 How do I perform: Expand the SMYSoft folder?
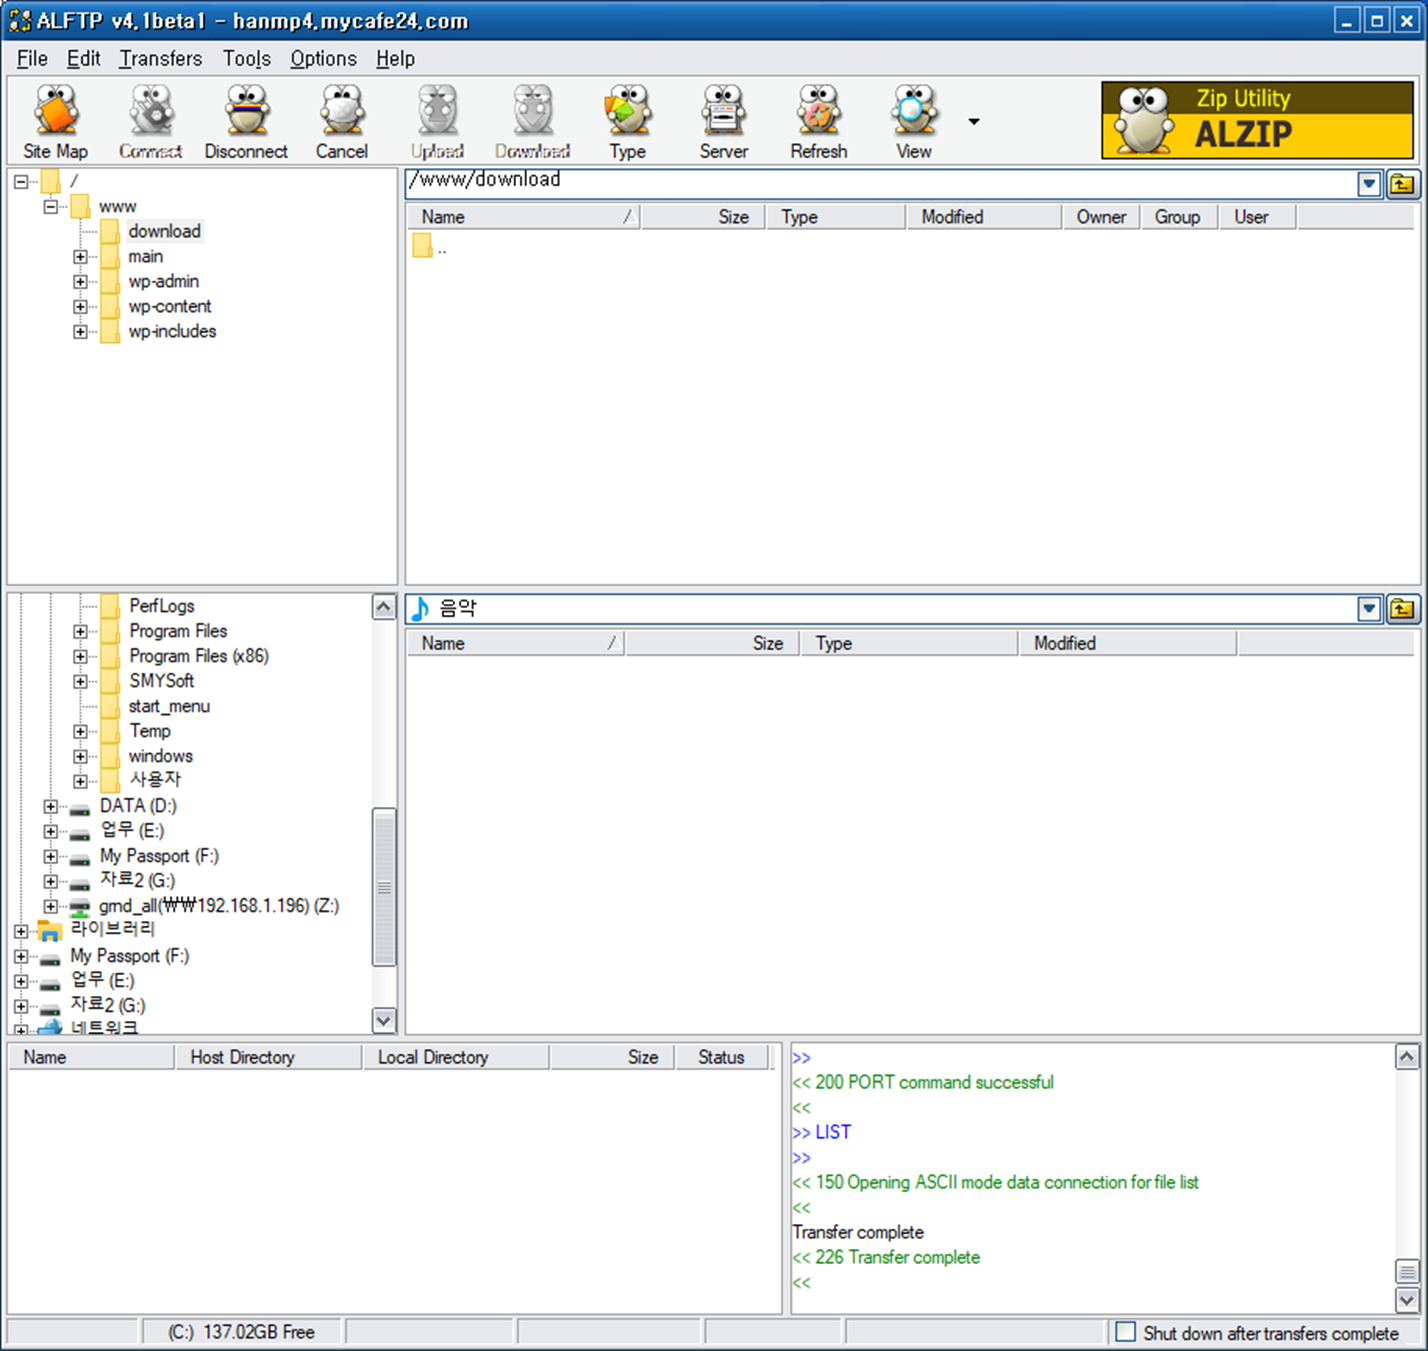pos(80,682)
